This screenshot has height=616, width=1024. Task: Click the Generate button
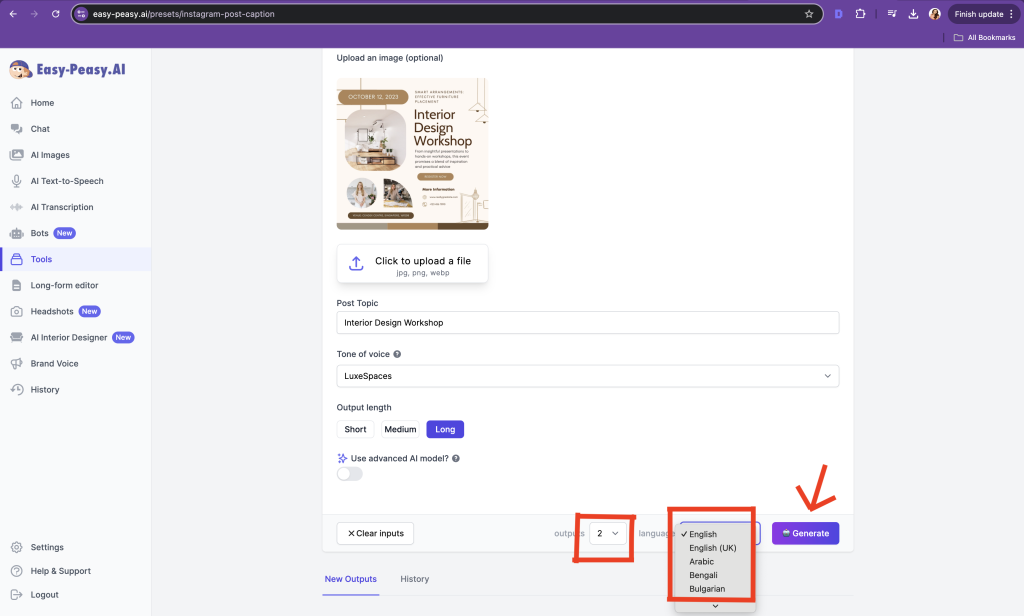[x=805, y=533]
